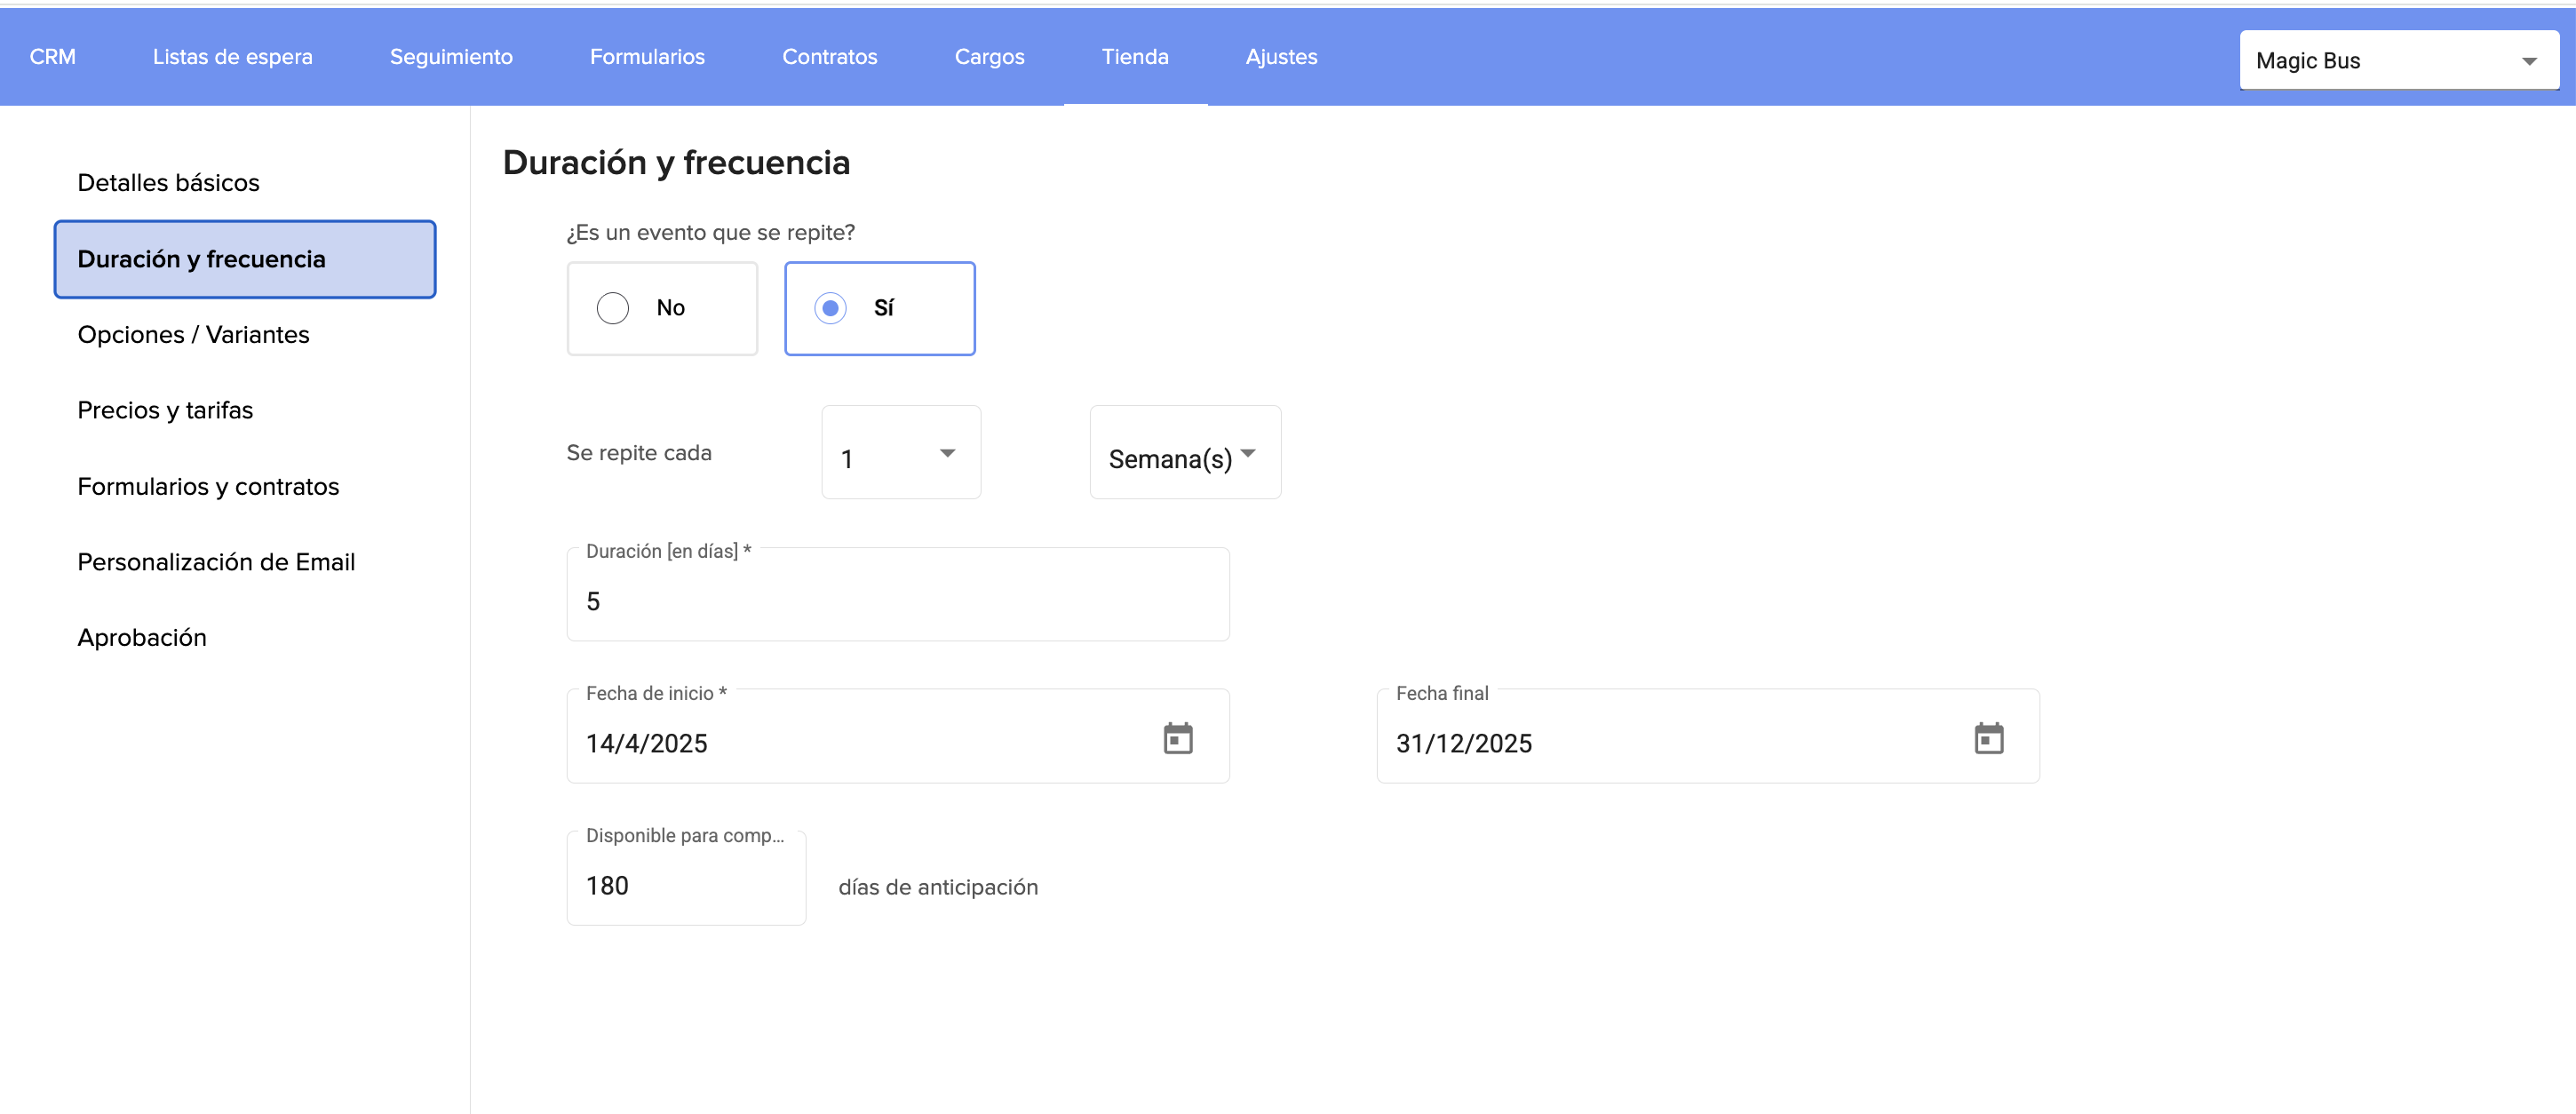Open the repeat interval number dropdown
This screenshot has width=2576, height=1114.
click(900, 455)
